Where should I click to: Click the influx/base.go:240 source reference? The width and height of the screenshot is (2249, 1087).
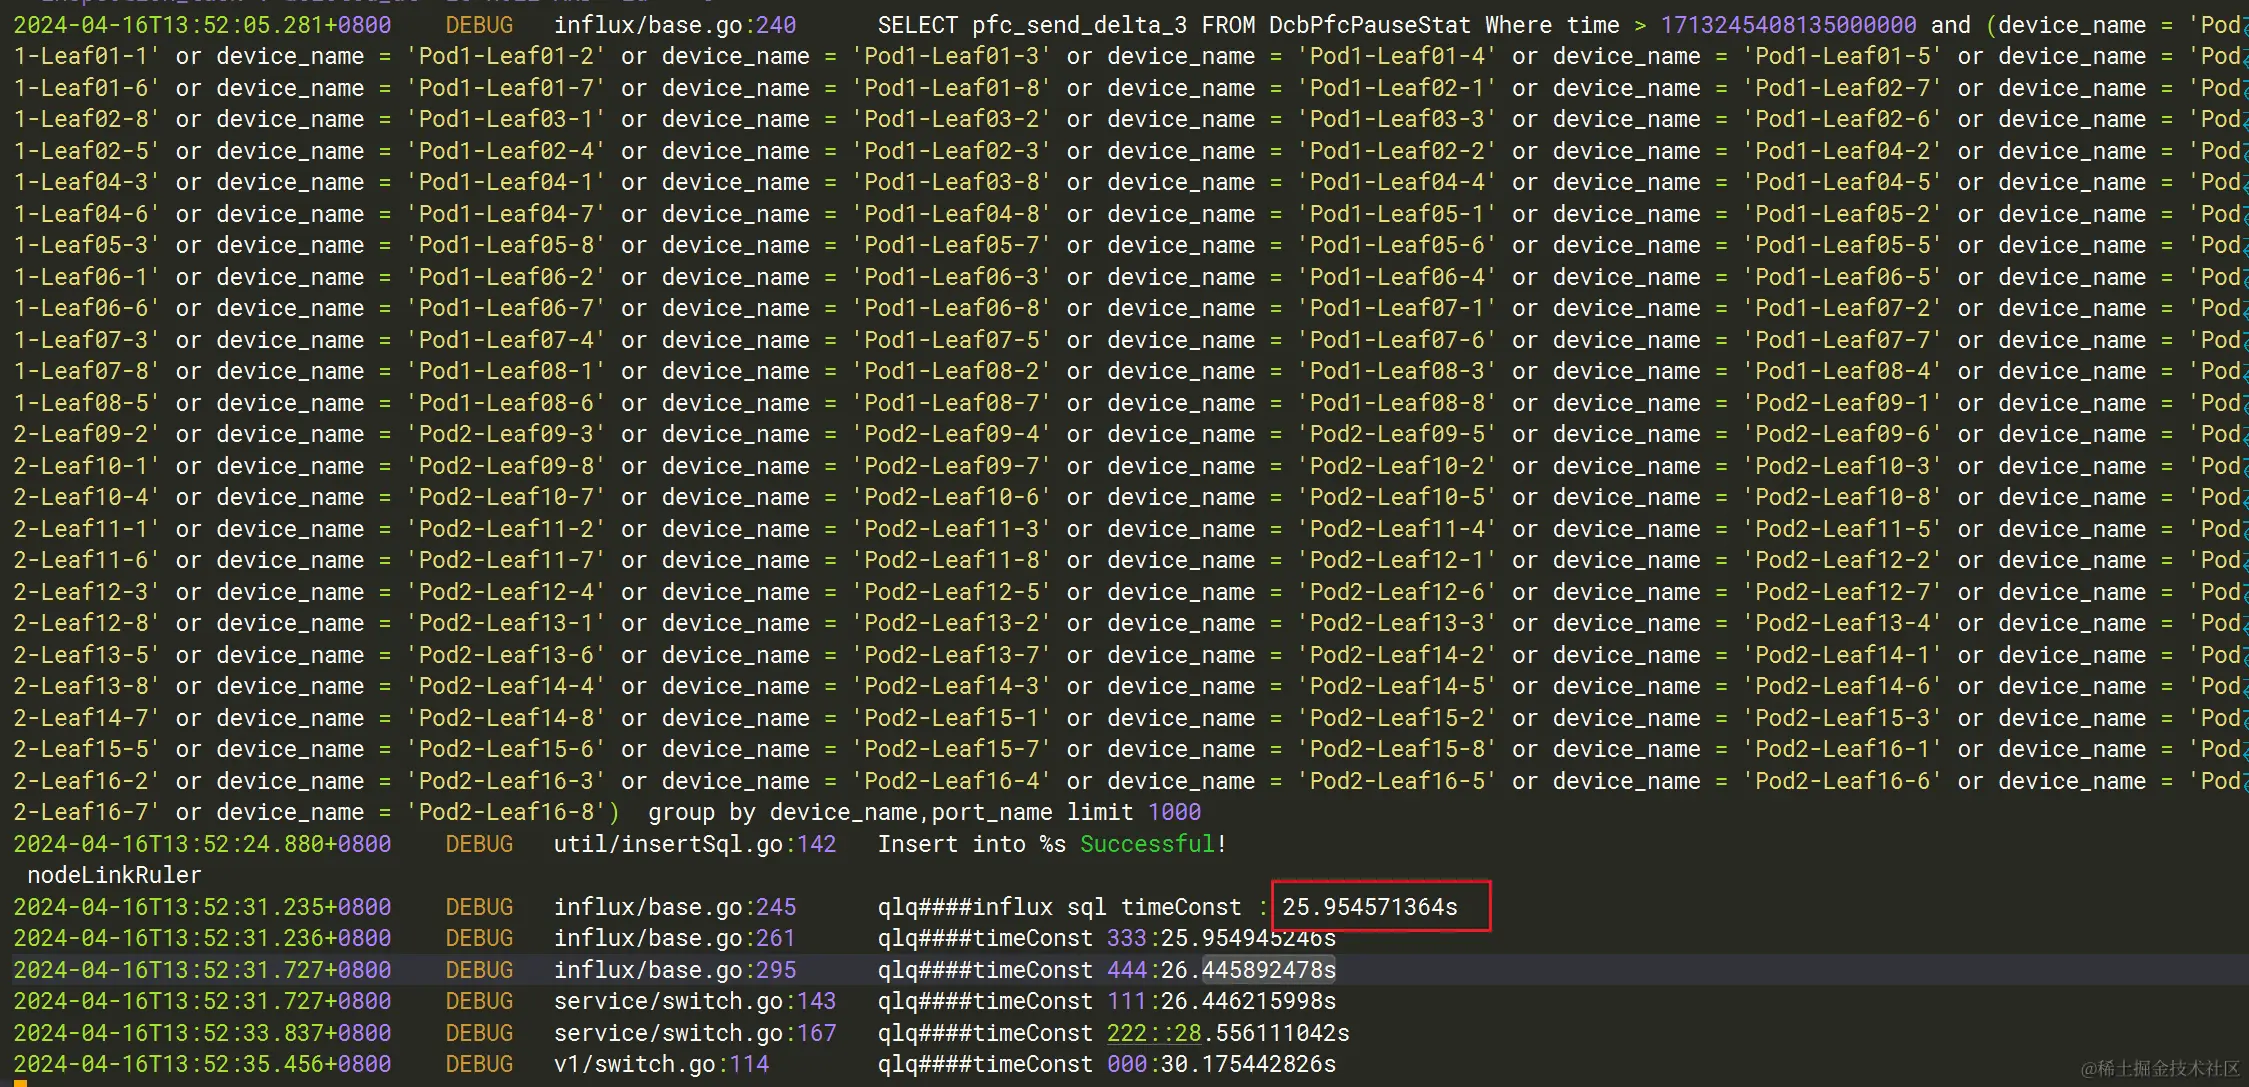pyautogui.click(x=674, y=25)
